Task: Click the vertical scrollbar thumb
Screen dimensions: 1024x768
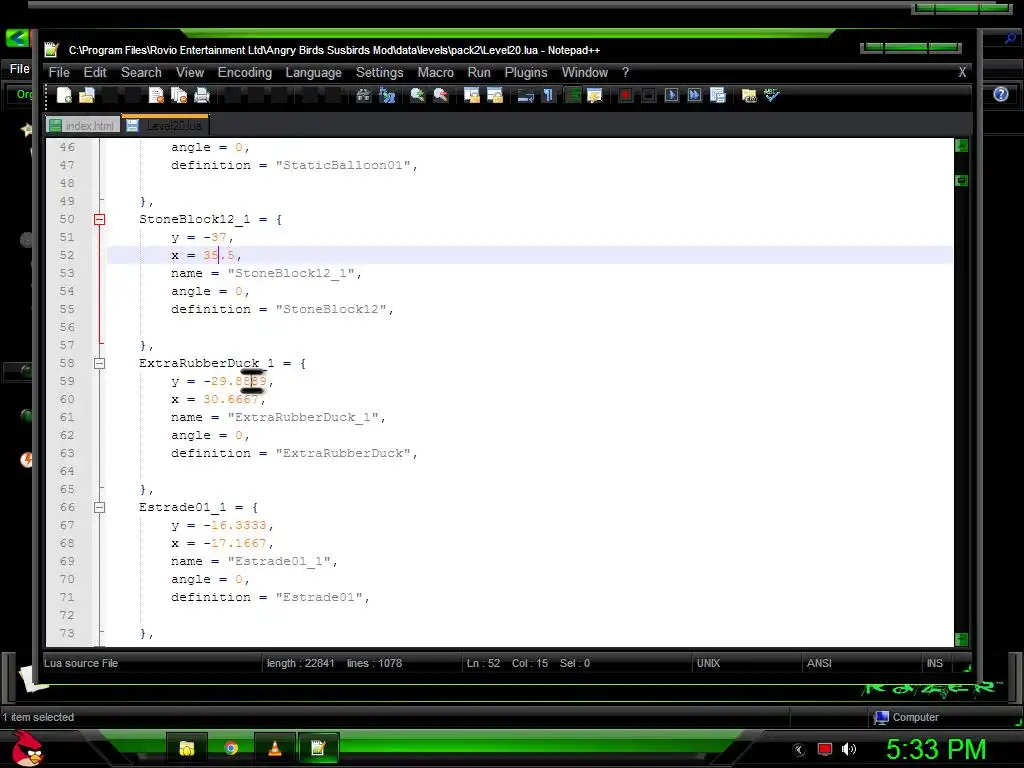Action: tap(961, 180)
